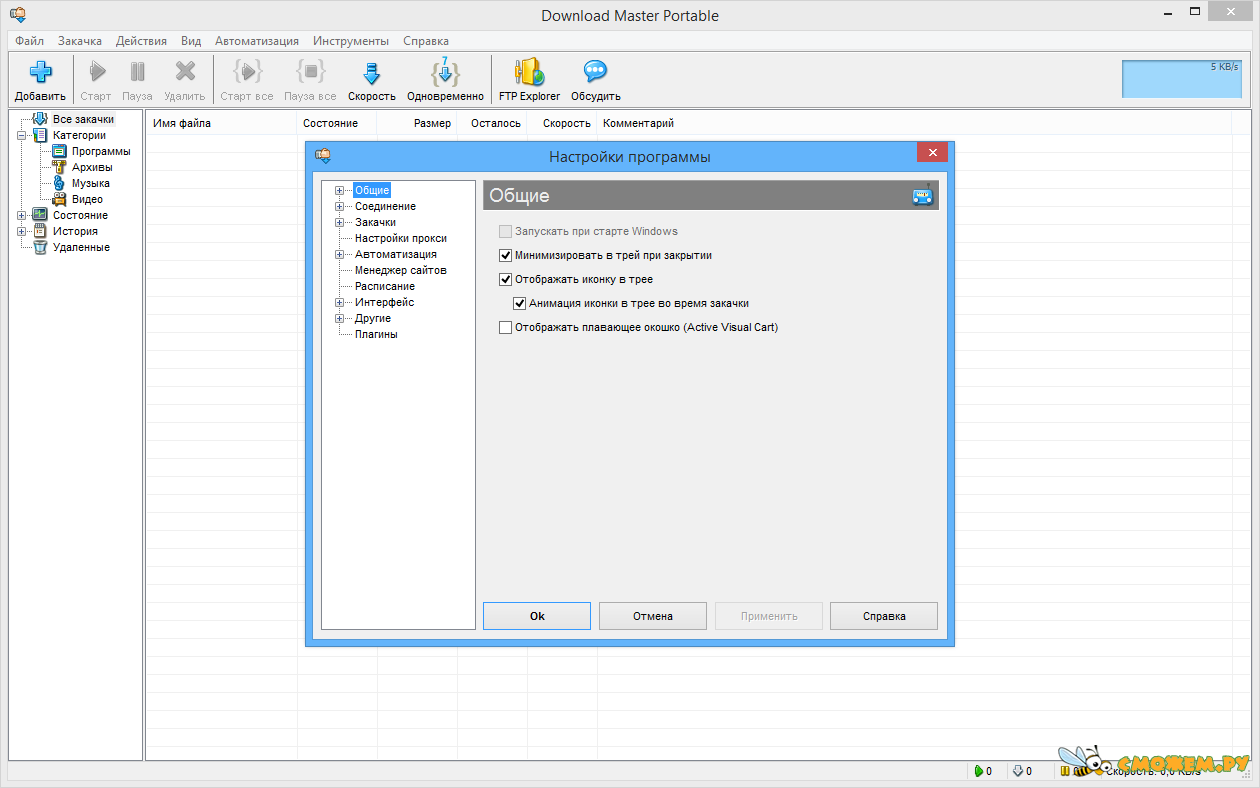Select the Видео category

click(x=87, y=200)
